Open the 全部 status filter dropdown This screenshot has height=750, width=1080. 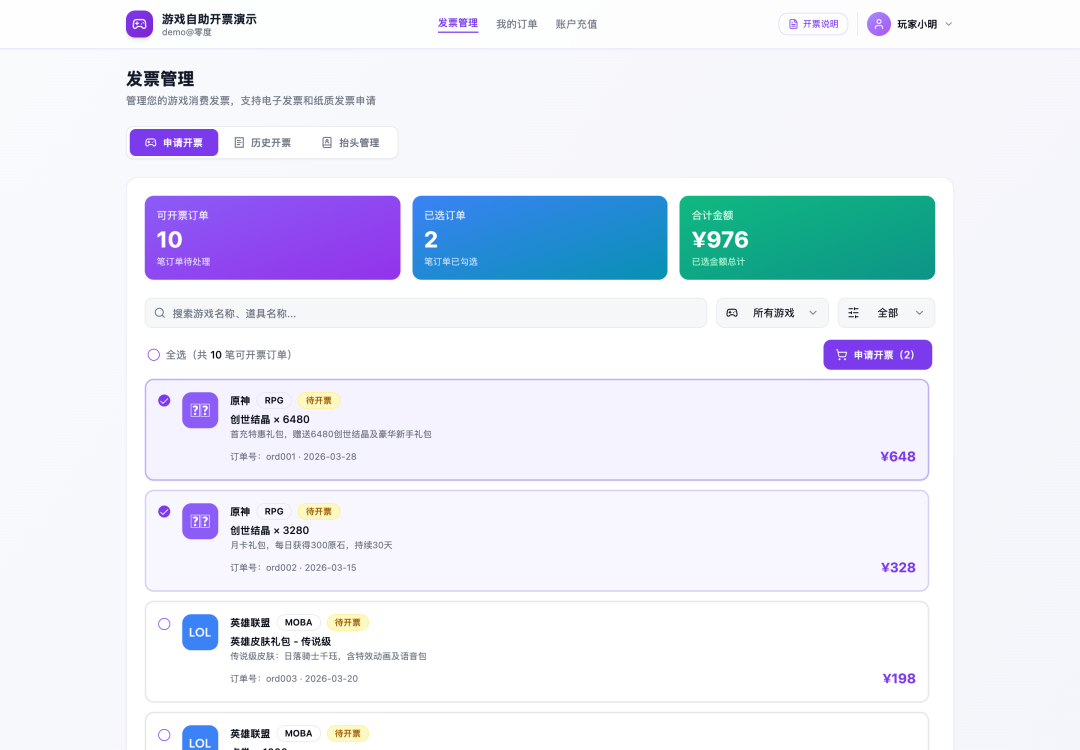tap(886, 313)
